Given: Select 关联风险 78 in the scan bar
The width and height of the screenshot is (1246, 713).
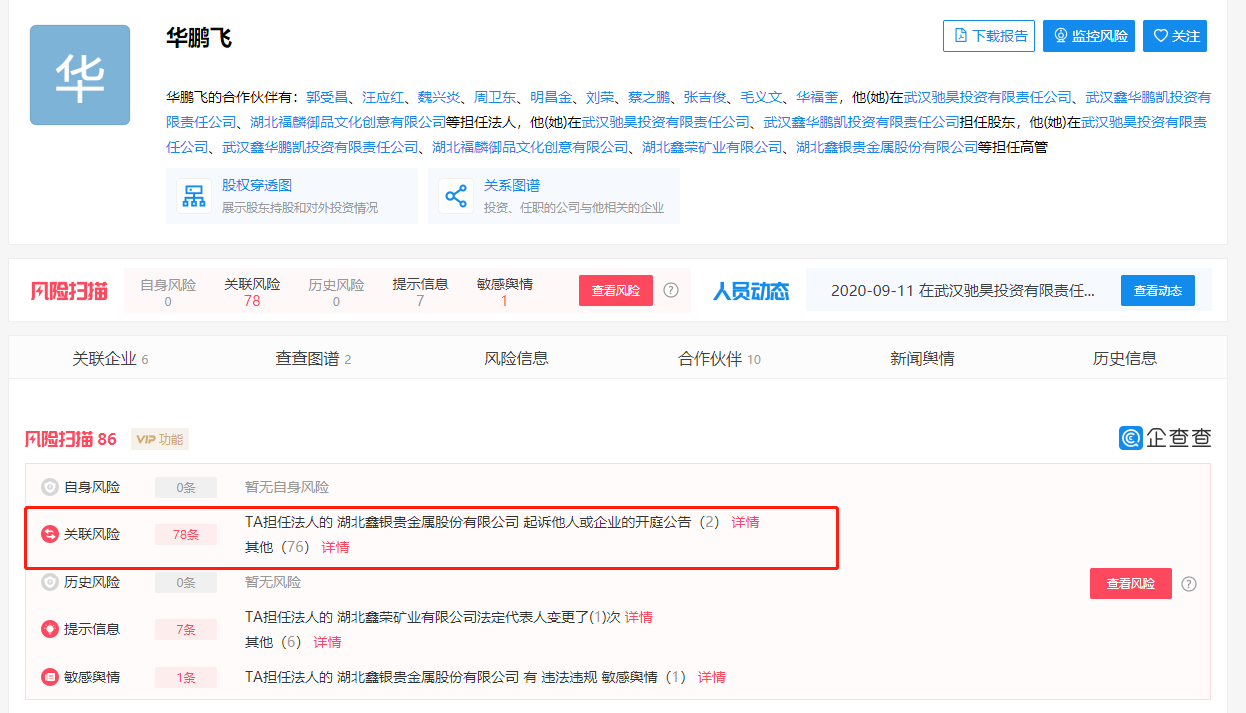Looking at the screenshot, I should pyautogui.click(x=252, y=292).
